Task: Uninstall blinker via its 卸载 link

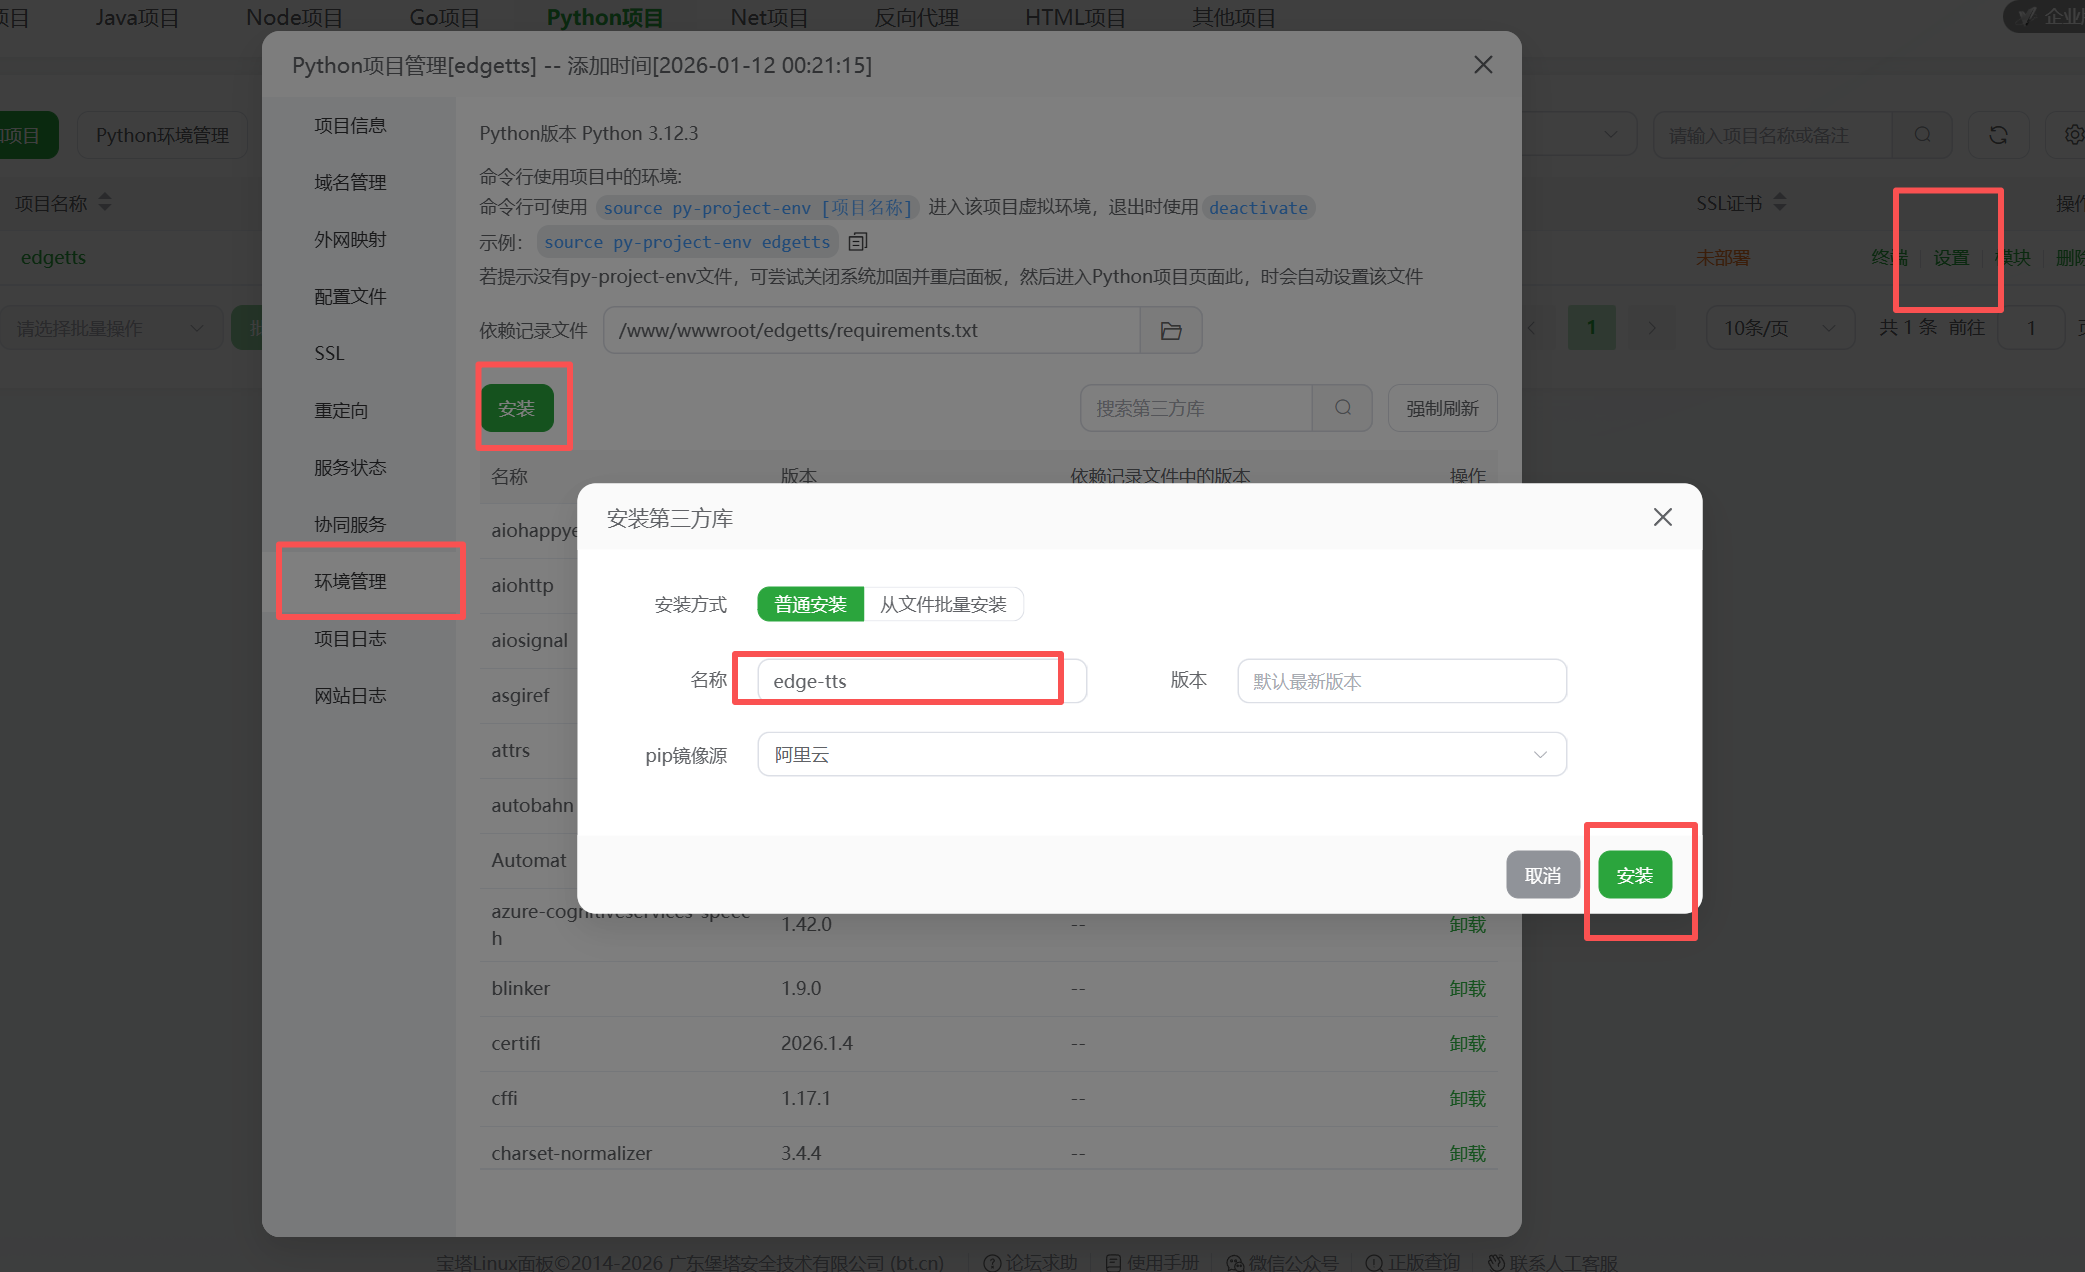Action: [x=1467, y=988]
